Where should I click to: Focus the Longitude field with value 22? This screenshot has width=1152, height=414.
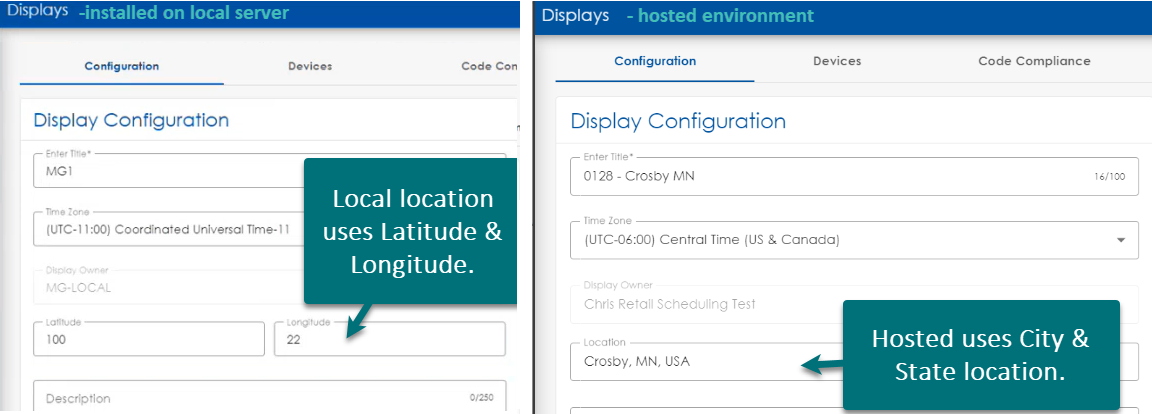[x=388, y=340]
